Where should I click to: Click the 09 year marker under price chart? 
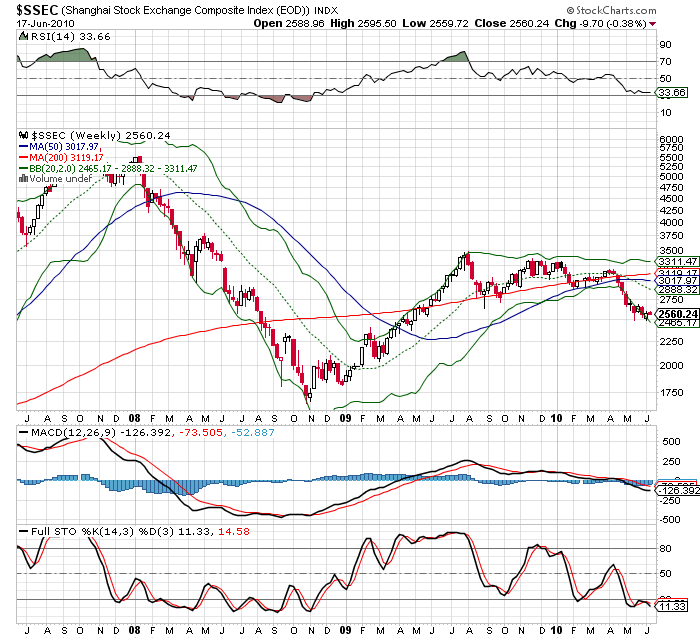345,418
